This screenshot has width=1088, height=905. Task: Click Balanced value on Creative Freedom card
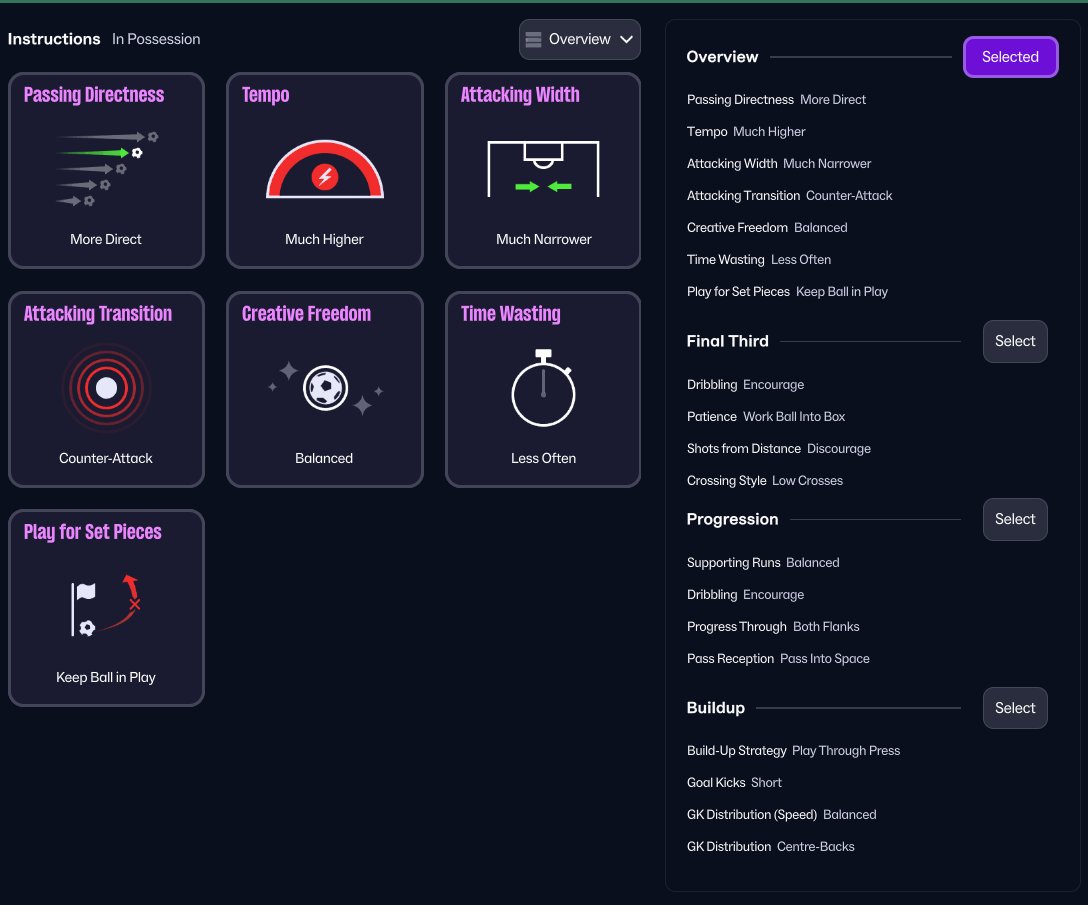[x=324, y=458]
